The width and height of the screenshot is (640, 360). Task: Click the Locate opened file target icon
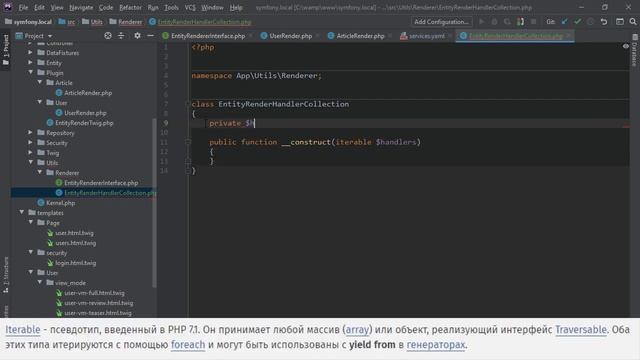(x=108, y=36)
